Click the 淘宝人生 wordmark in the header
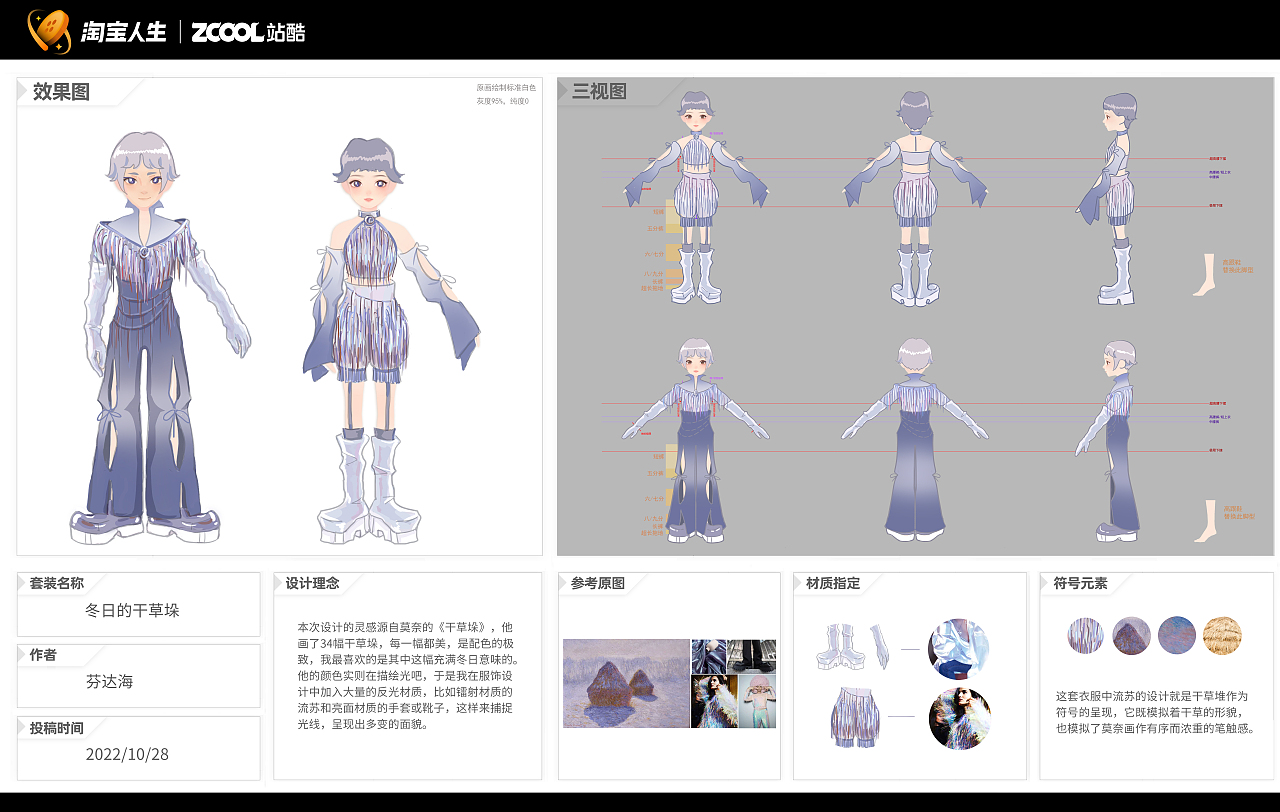The width and height of the screenshot is (1280, 812). [x=124, y=32]
